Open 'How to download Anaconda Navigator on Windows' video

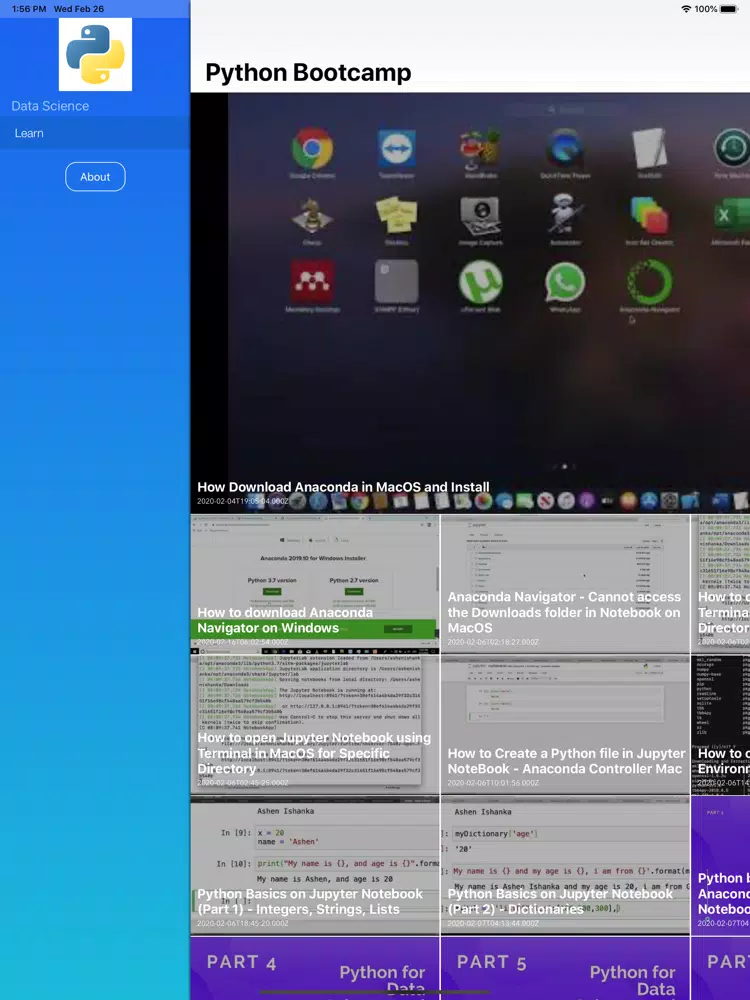(315, 584)
